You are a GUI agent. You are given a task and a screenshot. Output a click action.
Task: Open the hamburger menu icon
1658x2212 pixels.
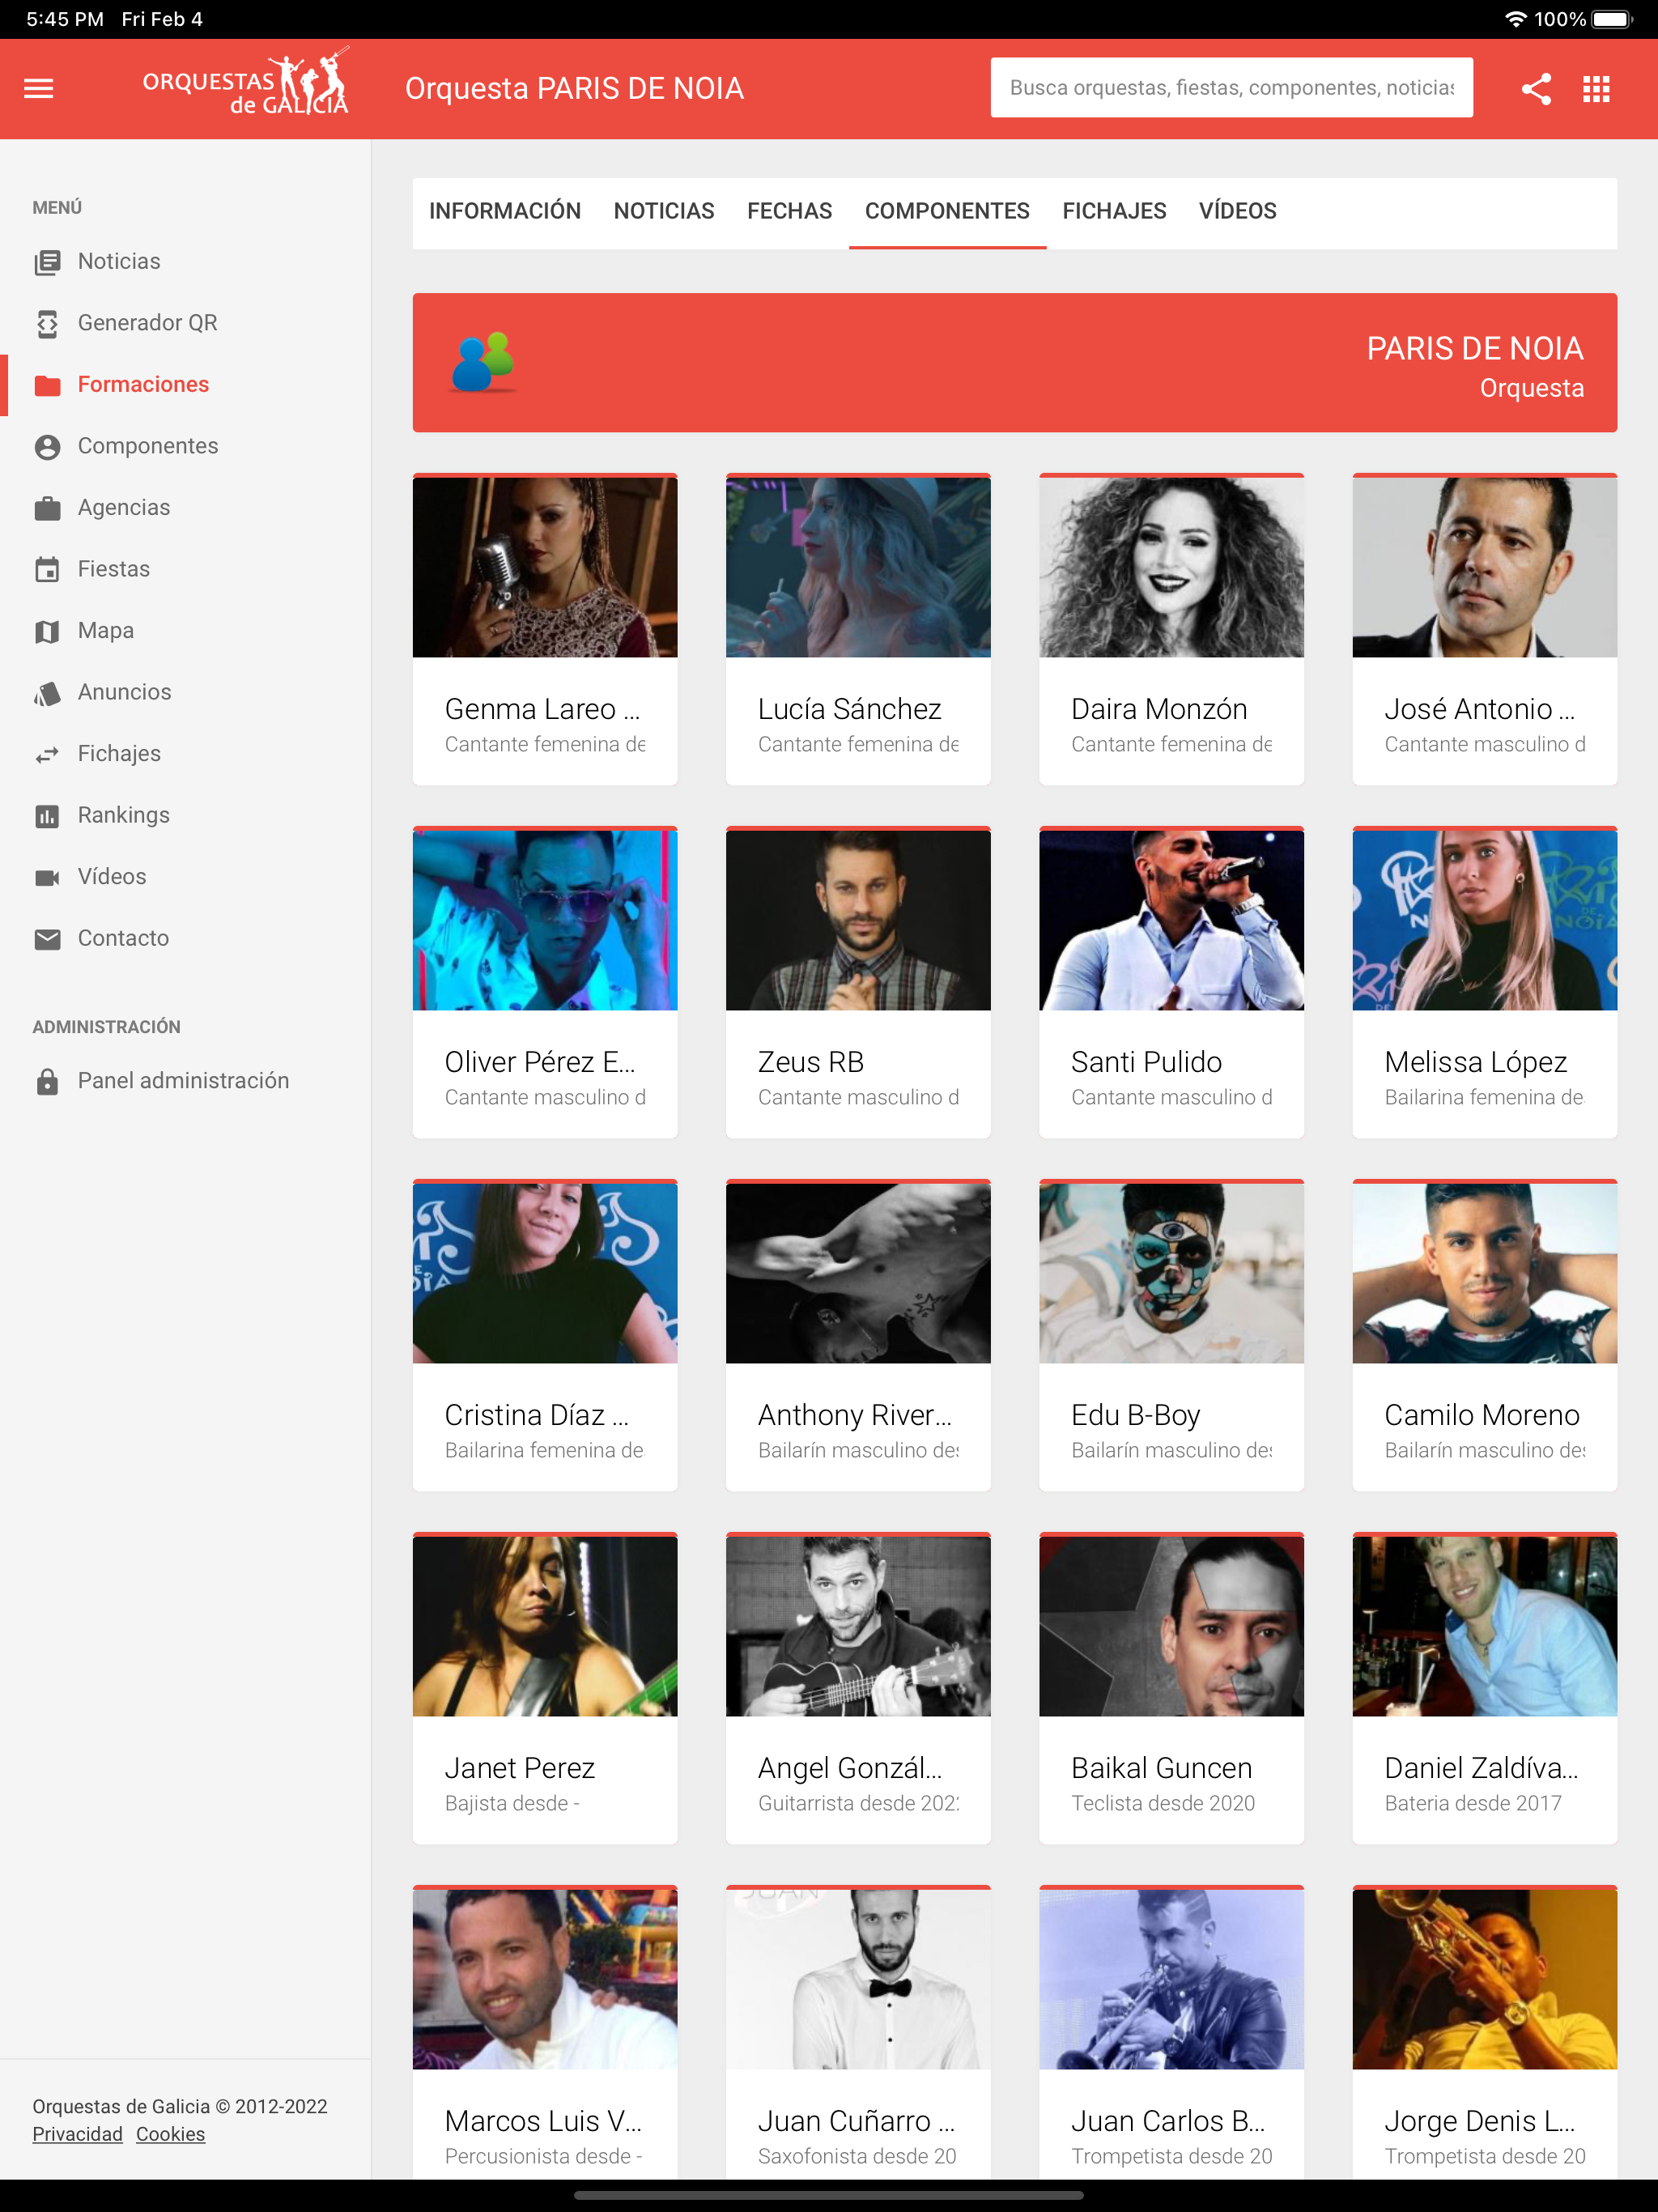pos(39,89)
